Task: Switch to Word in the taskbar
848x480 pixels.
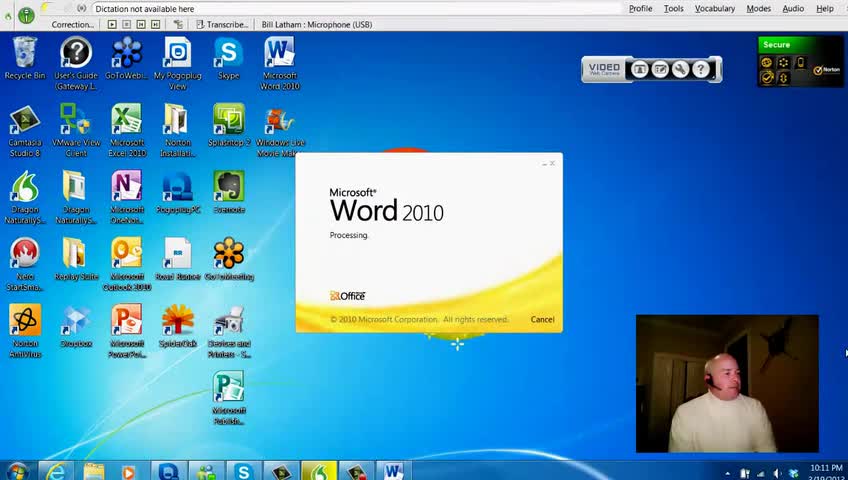Action: 393,471
